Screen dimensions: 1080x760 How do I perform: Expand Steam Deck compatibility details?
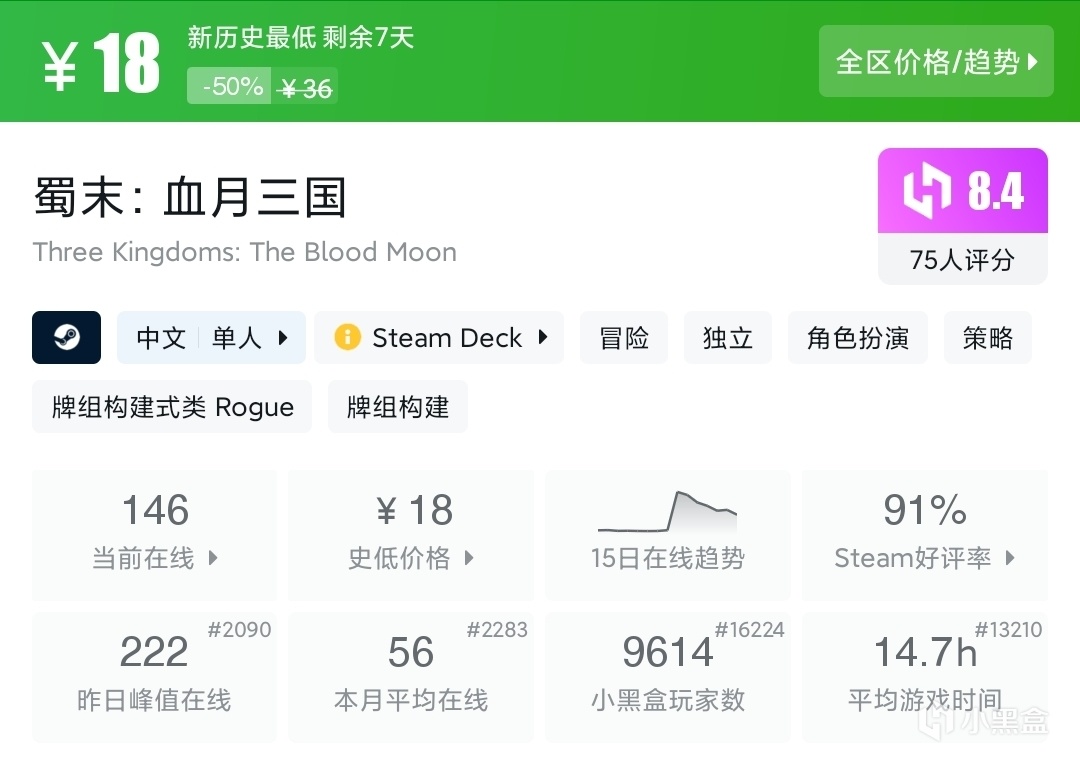[x=543, y=337]
